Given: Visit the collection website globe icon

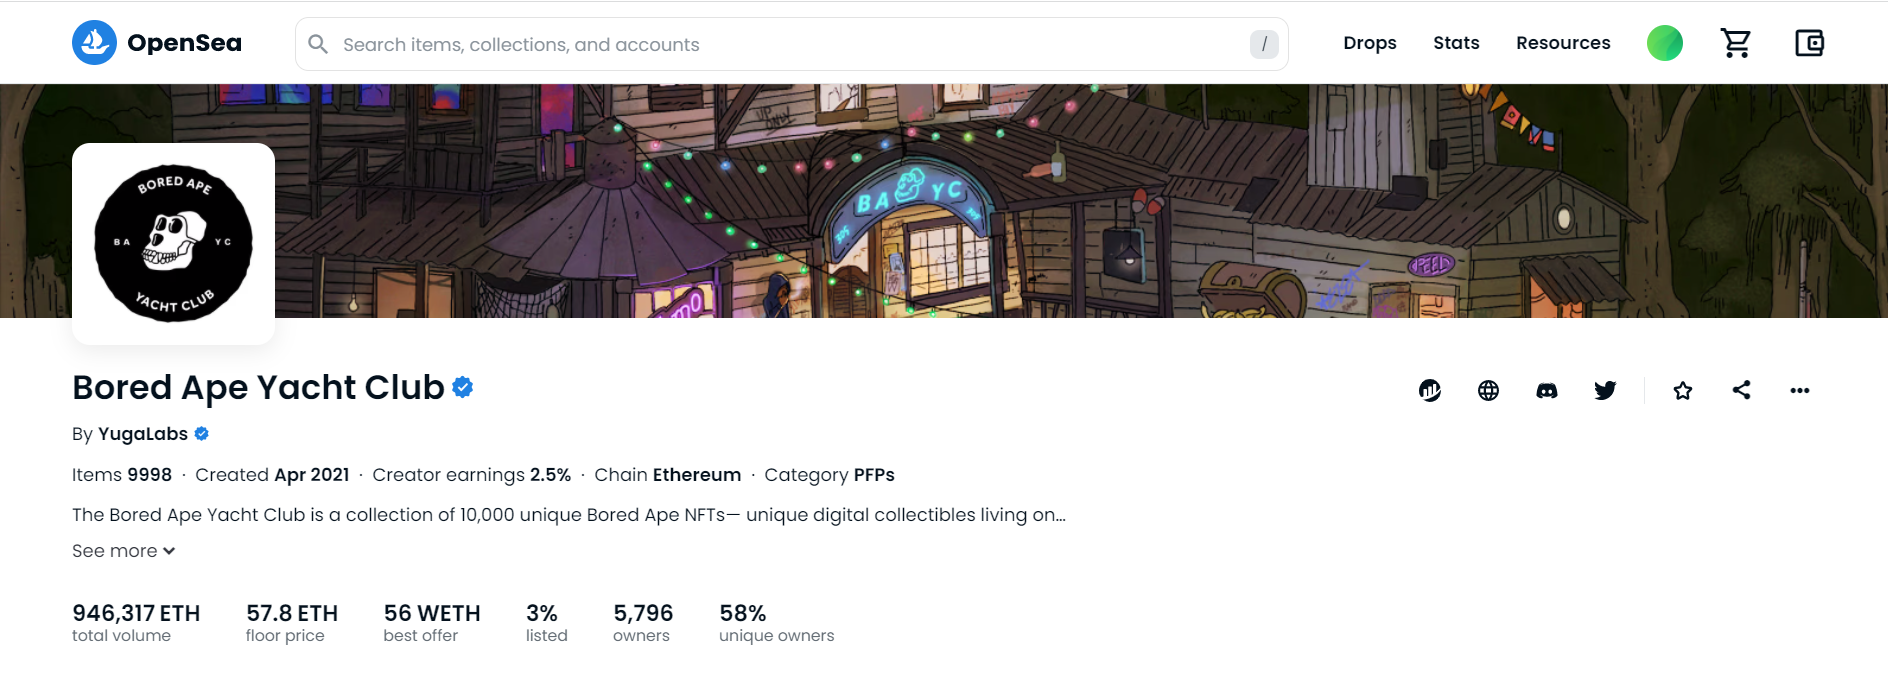Looking at the screenshot, I should [x=1488, y=390].
